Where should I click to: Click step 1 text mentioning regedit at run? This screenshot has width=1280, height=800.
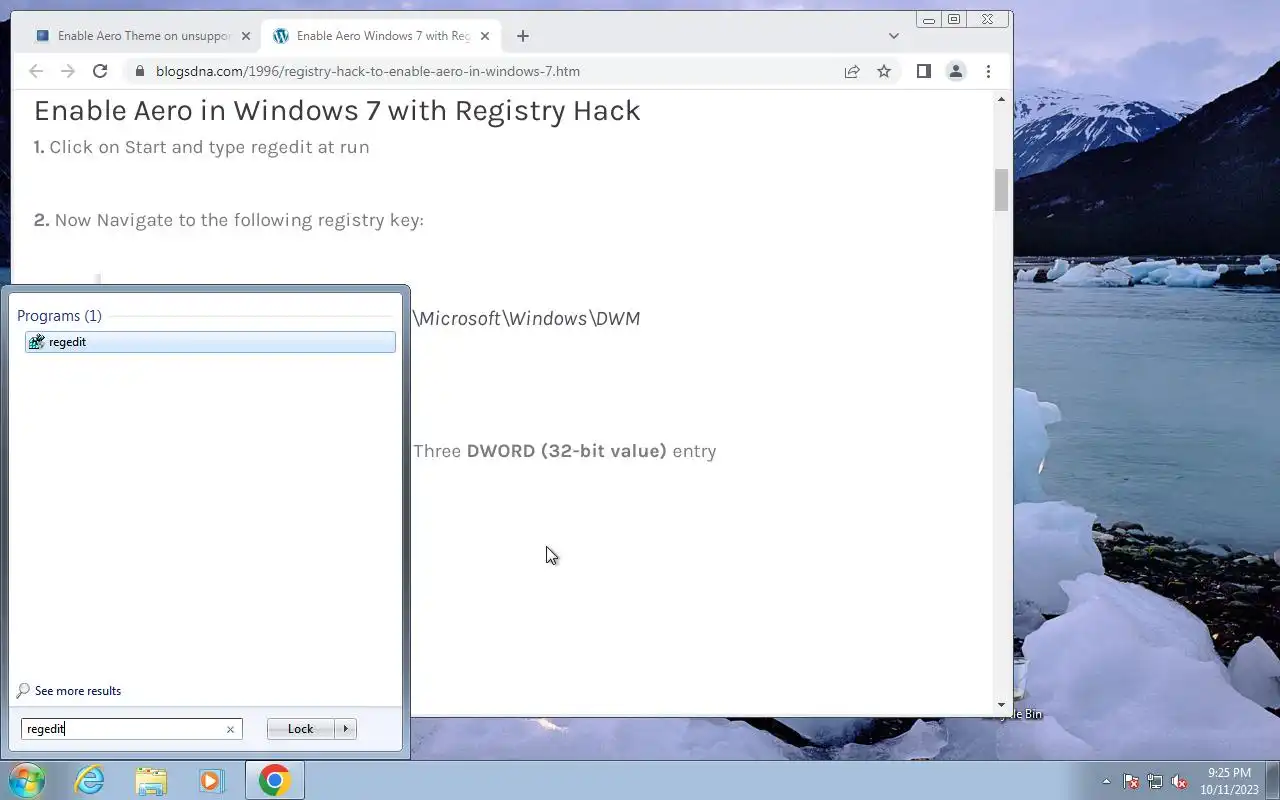202,147
